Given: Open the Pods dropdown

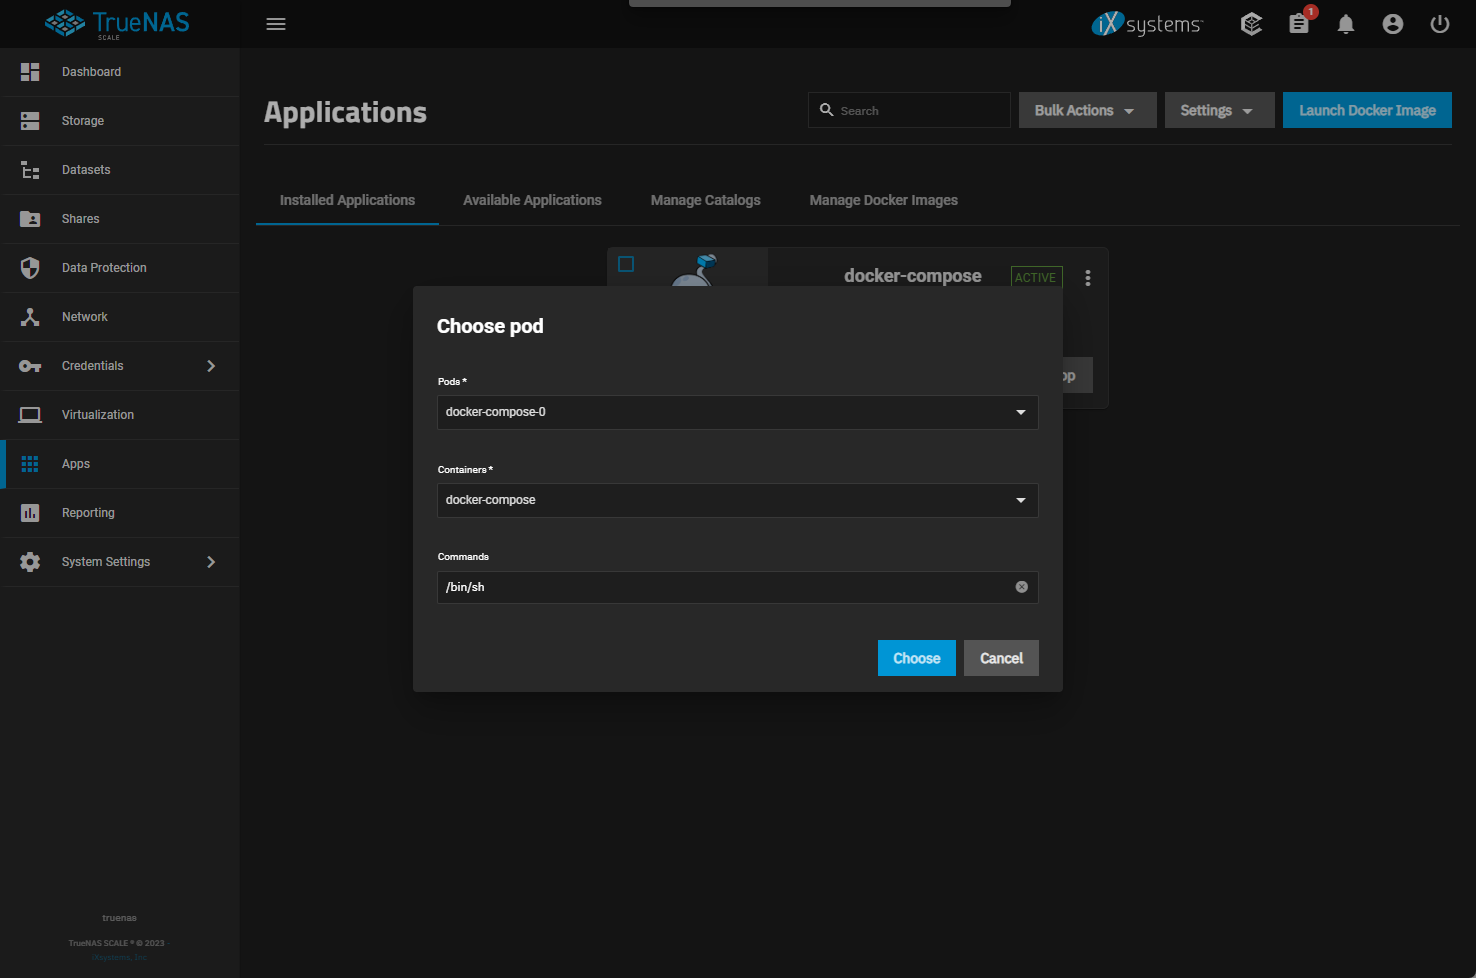Looking at the screenshot, I should coord(738,412).
